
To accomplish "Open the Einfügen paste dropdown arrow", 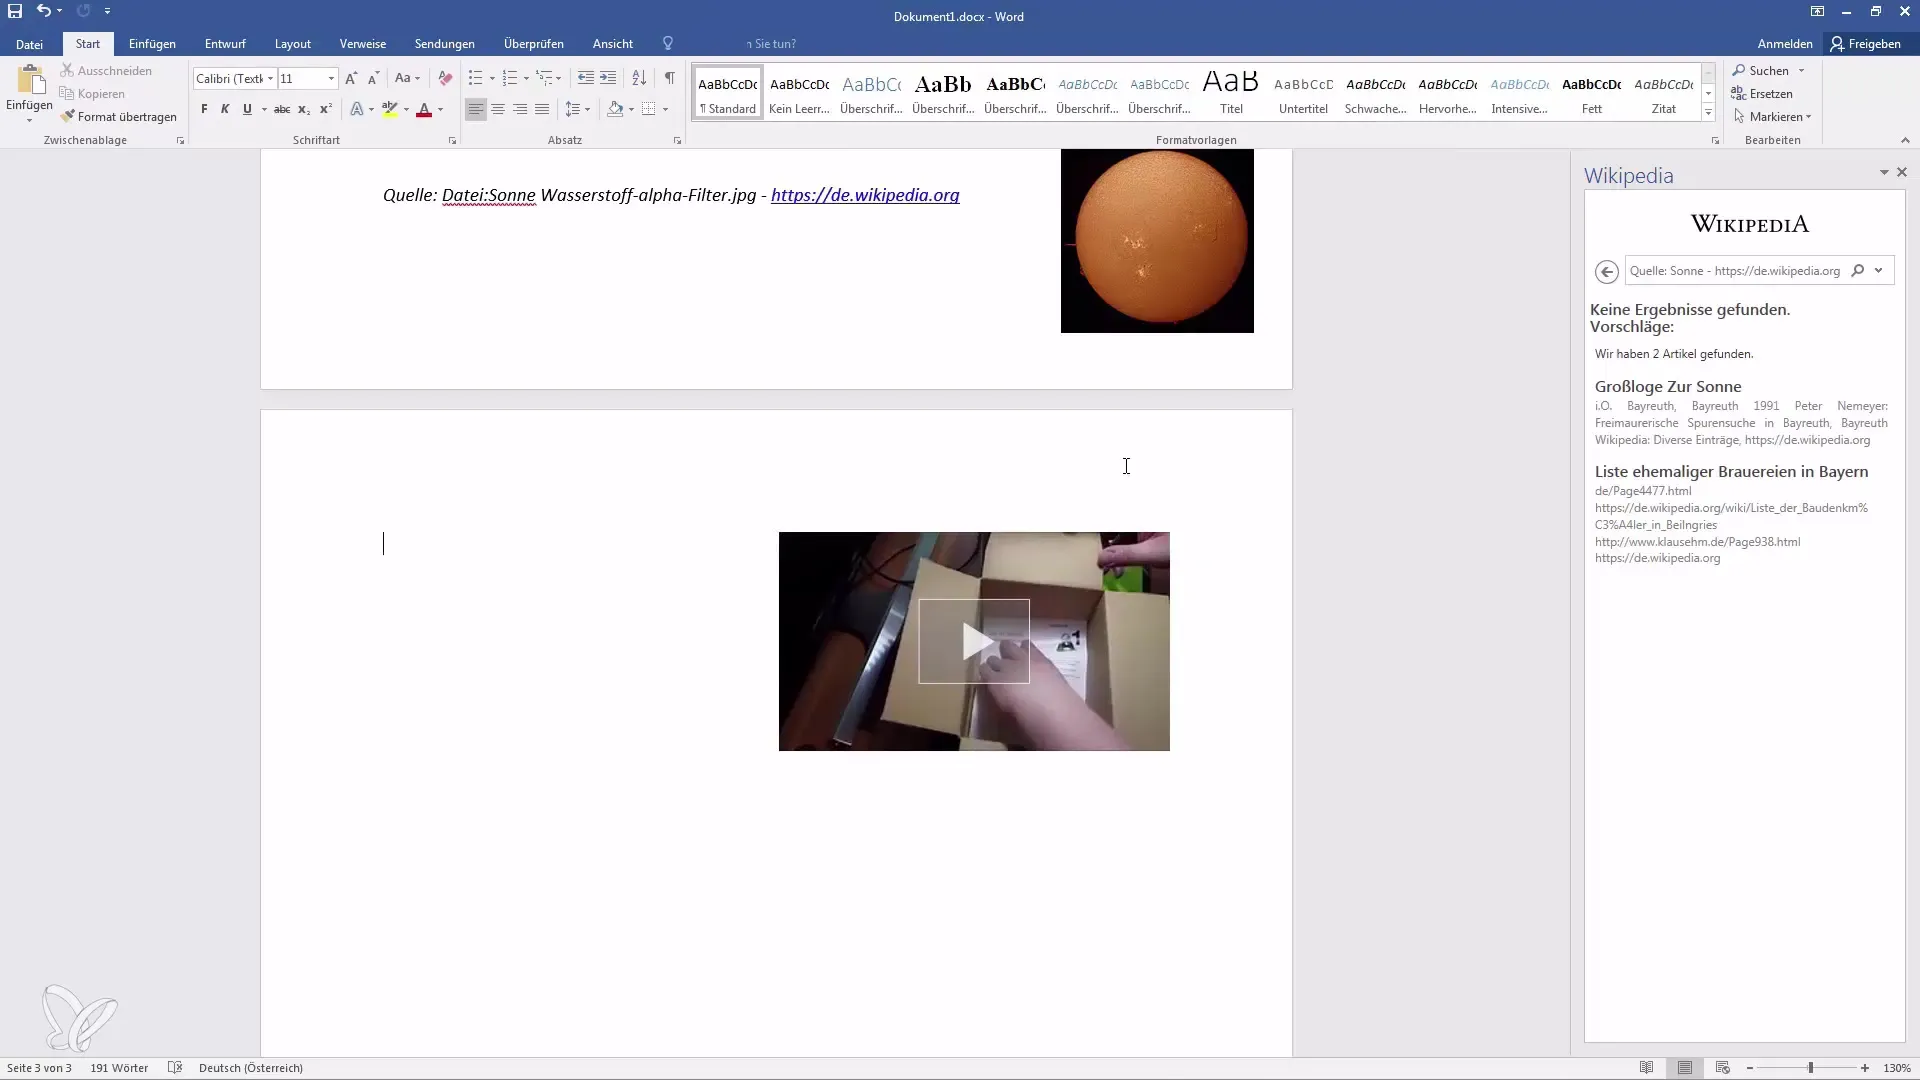I will [x=29, y=121].
